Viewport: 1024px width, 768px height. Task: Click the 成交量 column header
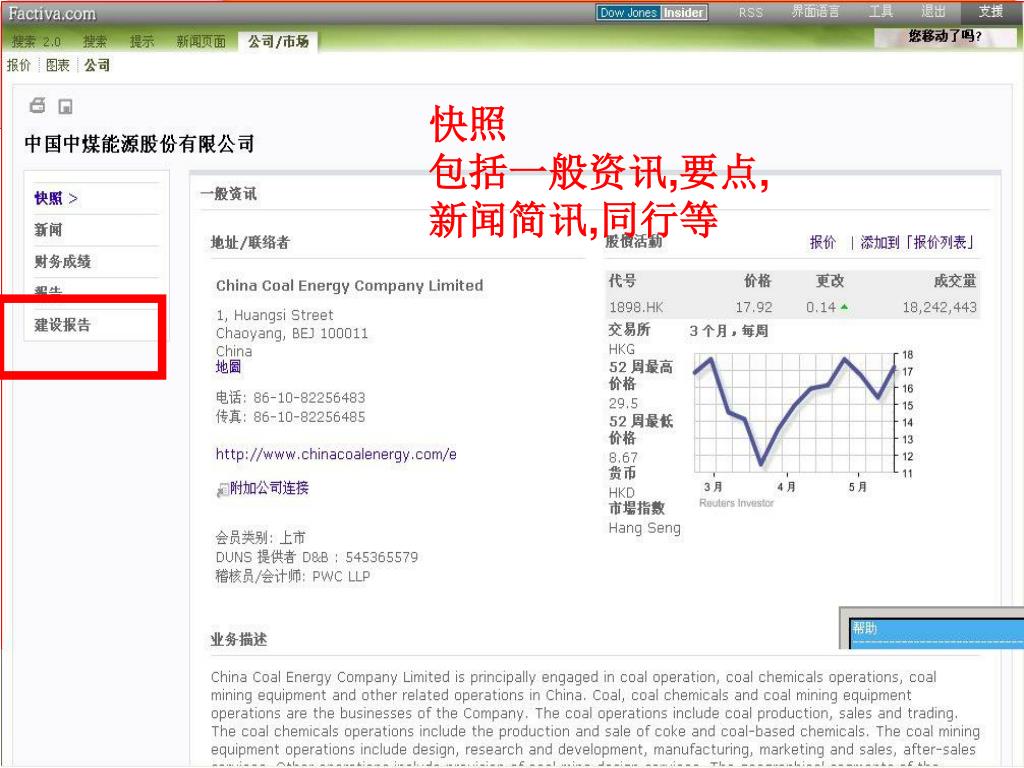pos(955,281)
